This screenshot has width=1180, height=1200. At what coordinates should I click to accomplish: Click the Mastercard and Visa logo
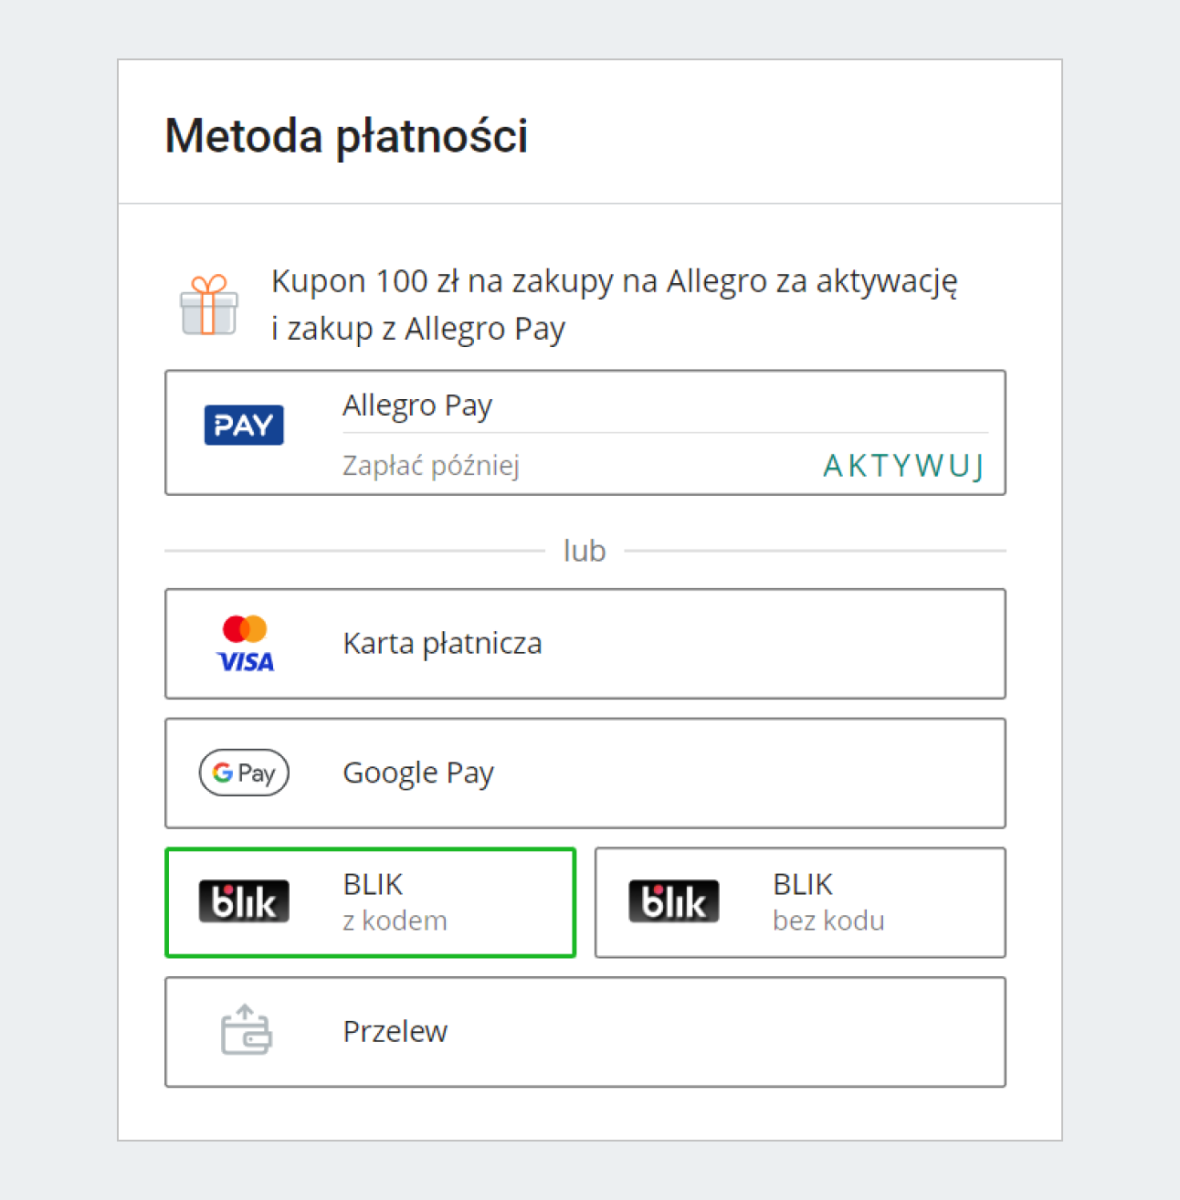coord(245,643)
